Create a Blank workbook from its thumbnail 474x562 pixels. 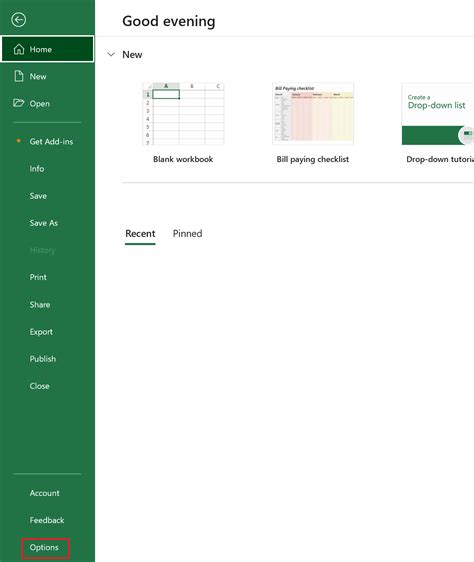click(x=183, y=114)
